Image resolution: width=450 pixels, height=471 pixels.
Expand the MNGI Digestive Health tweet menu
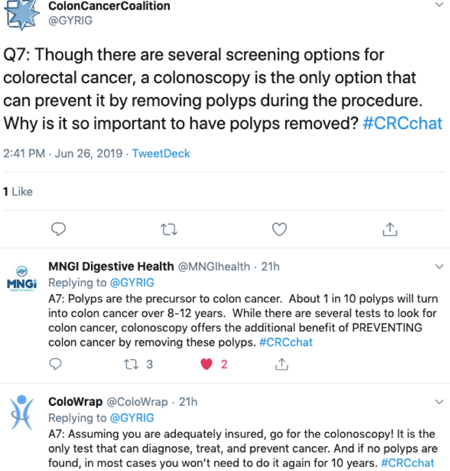[x=439, y=267]
